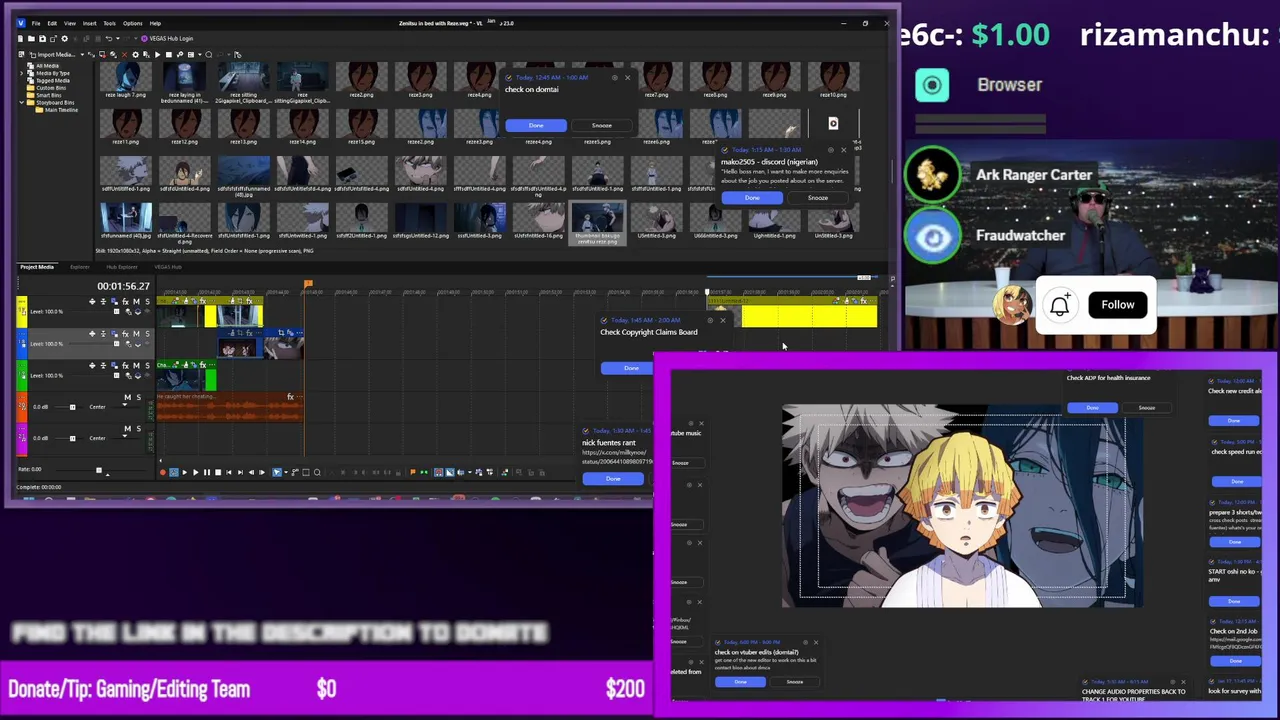Open Project Properties gear in main toolbar

64,38
